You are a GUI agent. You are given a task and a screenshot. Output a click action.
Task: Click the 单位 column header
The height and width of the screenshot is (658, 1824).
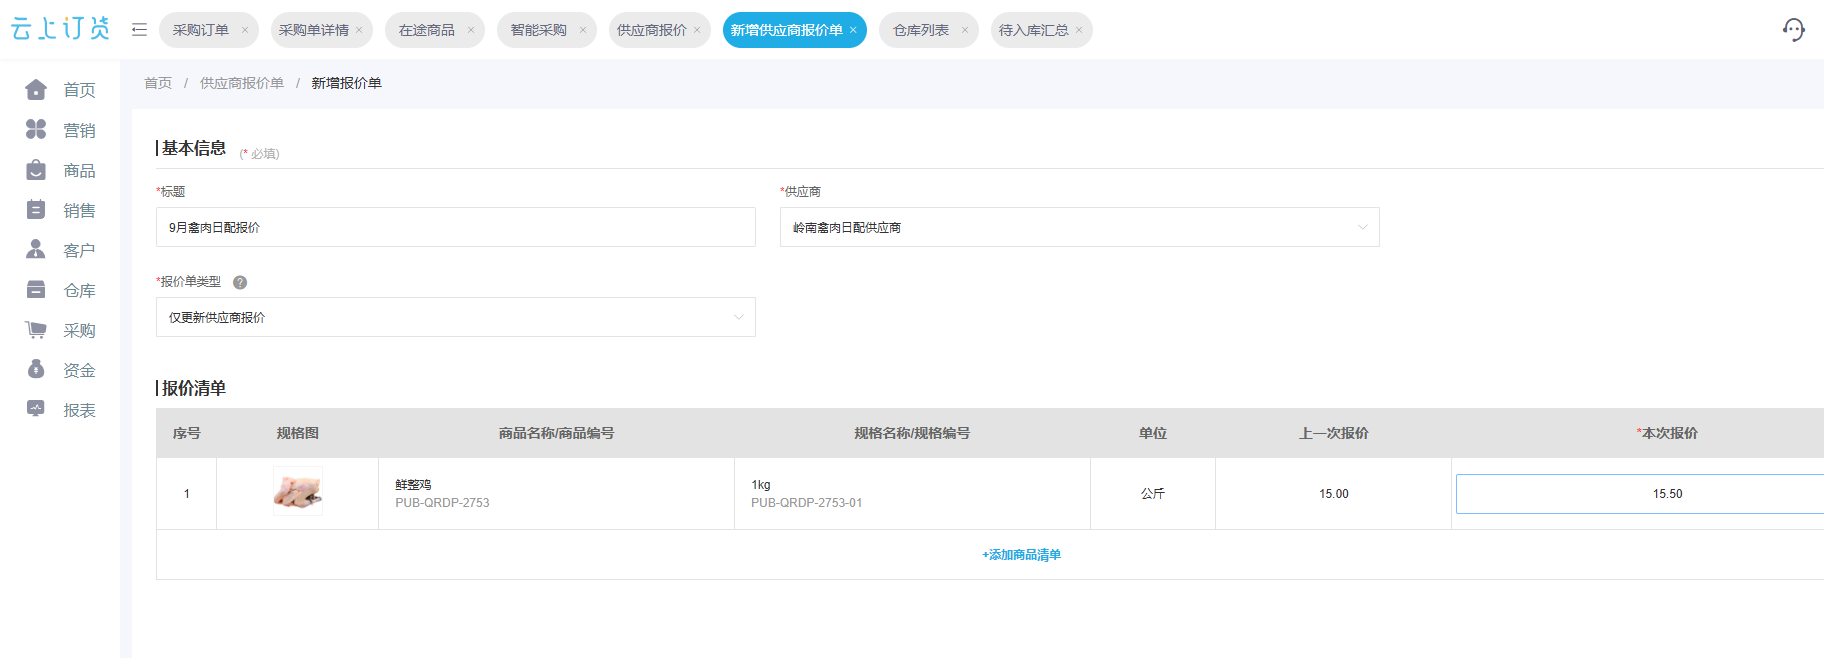click(x=1153, y=433)
